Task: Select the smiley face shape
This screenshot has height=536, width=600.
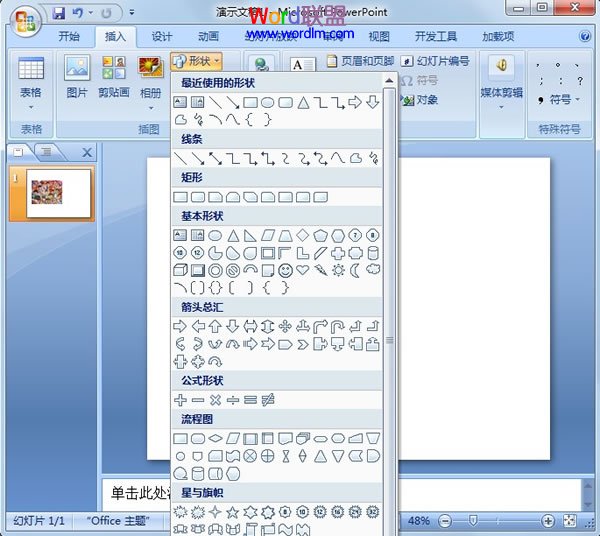Action: (285, 270)
